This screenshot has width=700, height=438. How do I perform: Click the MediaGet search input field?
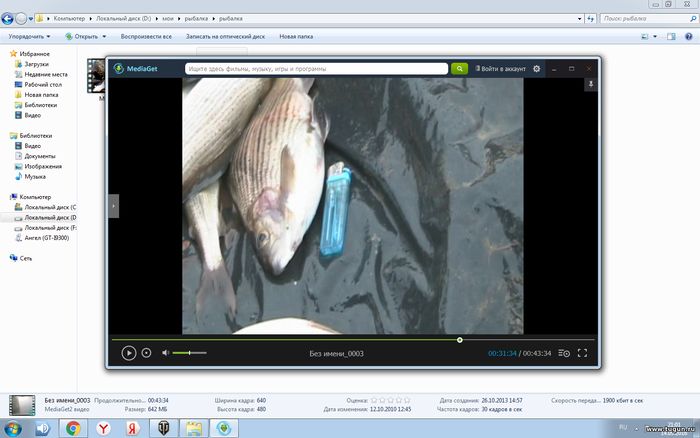click(316, 69)
